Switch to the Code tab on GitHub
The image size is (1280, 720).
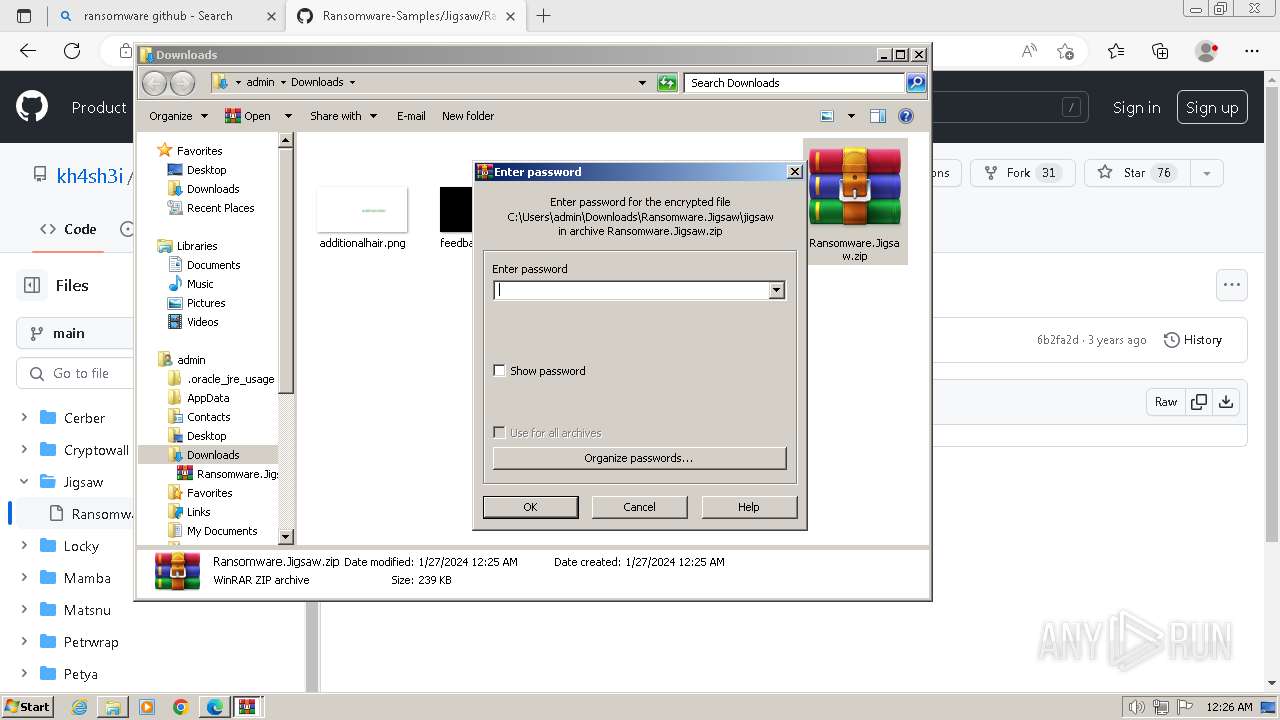click(x=68, y=229)
